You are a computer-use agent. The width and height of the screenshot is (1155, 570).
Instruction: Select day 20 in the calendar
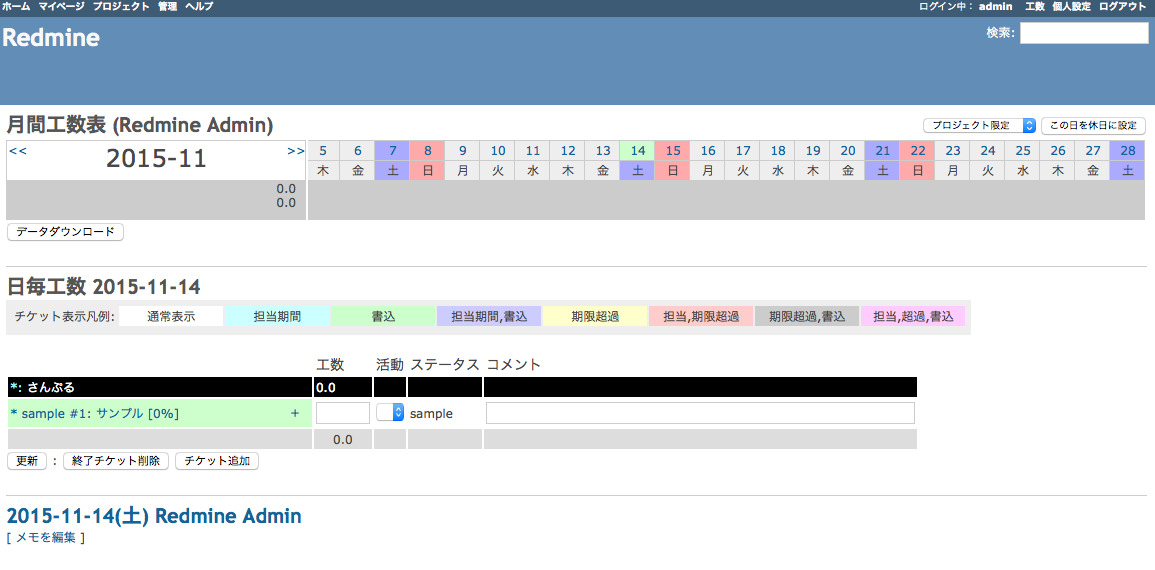coord(848,151)
